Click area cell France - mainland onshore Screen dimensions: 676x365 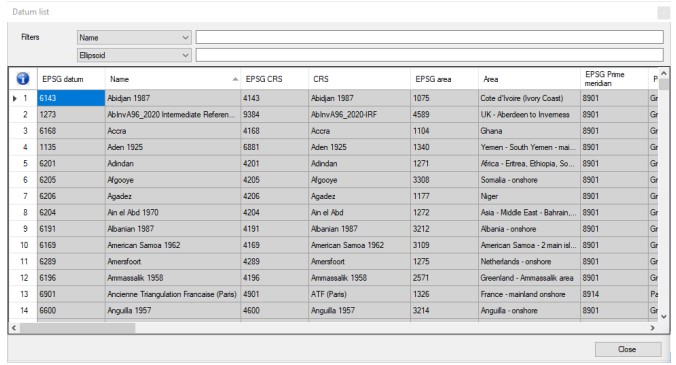click(529, 294)
